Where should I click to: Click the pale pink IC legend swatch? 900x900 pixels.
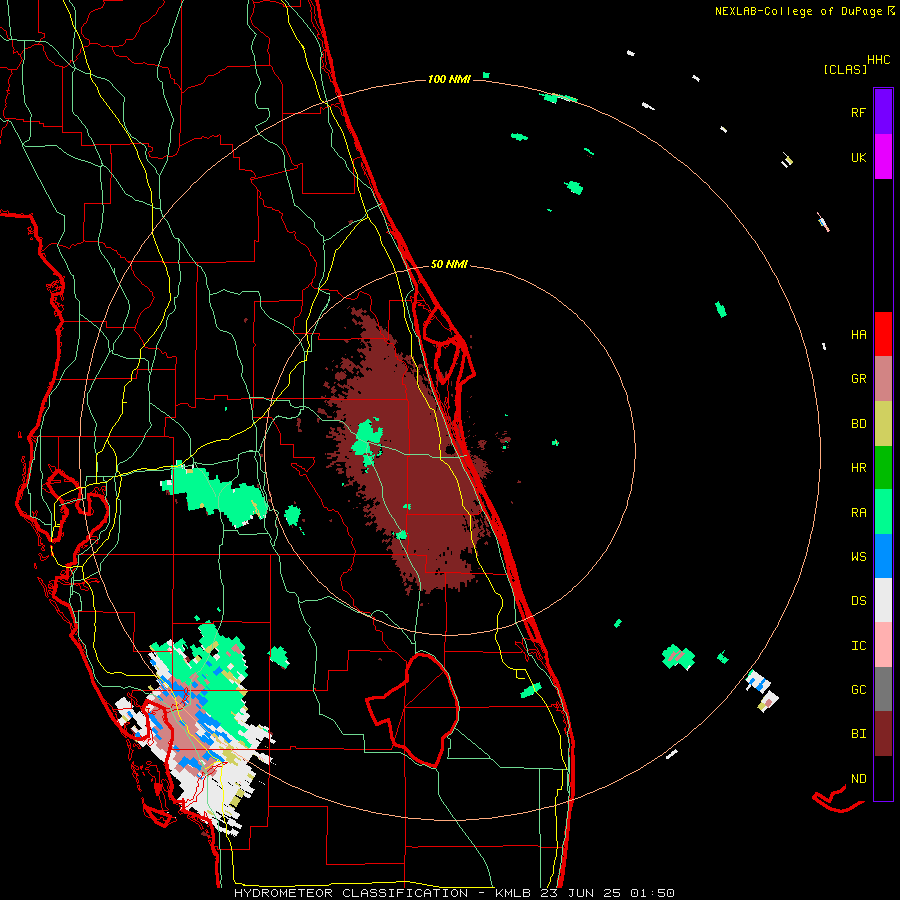tap(883, 645)
